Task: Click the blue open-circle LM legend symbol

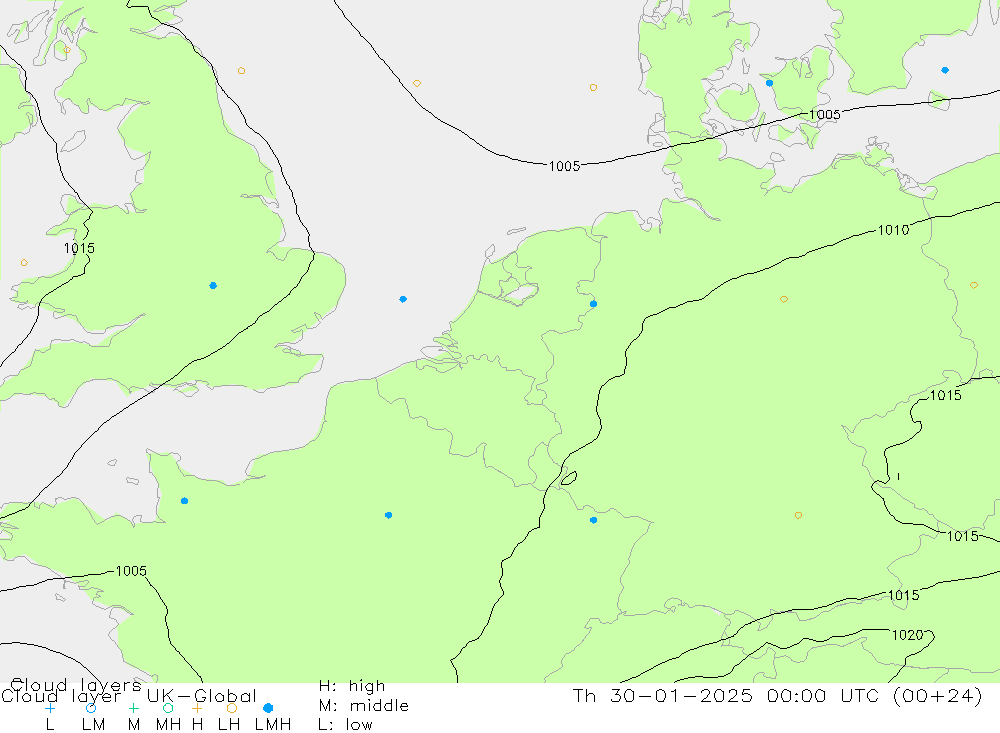Action: pyautogui.click(x=91, y=708)
